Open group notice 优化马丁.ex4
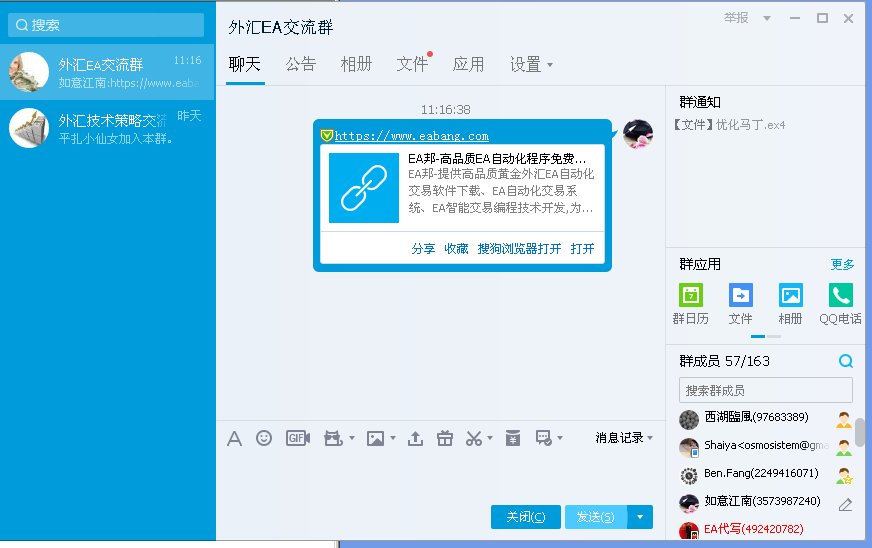 point(729,125)
